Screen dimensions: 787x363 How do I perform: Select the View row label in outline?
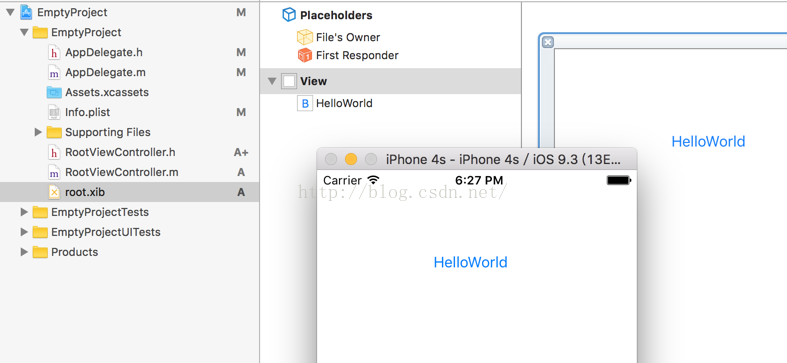314,81
